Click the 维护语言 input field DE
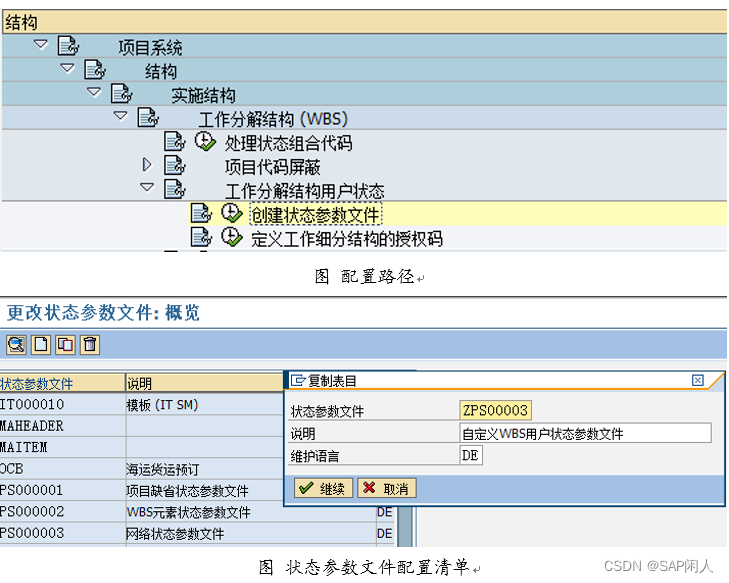The image size is (729, 583). tap(471, 455)
